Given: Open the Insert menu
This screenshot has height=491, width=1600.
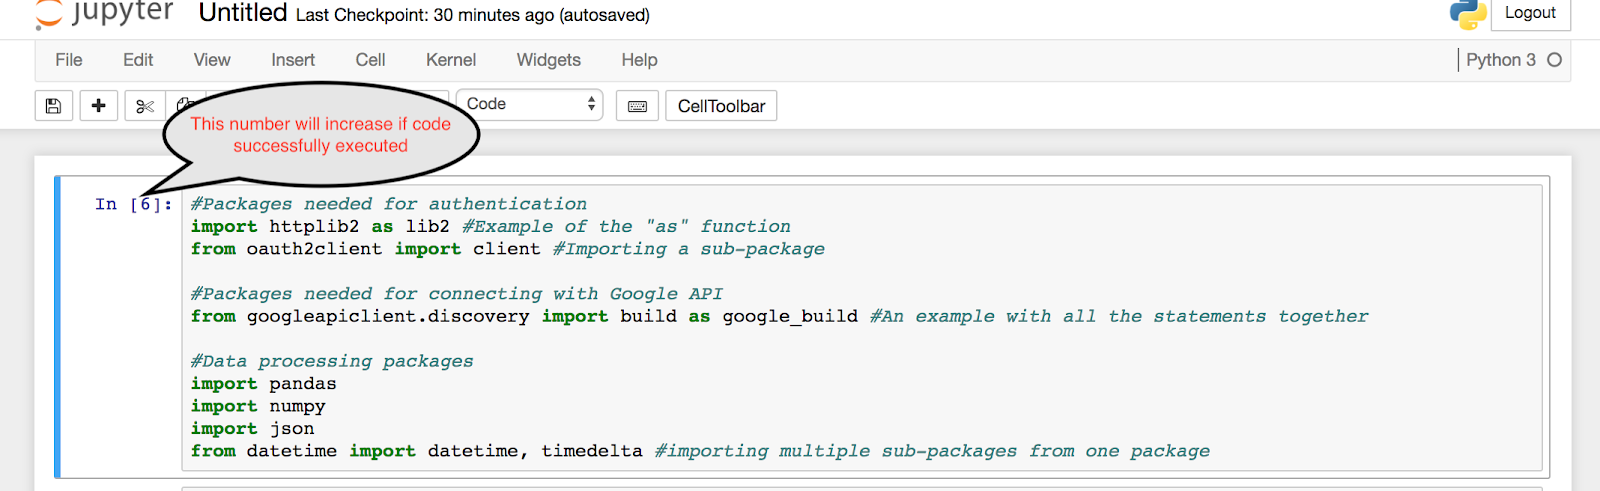Looking at the screenshot, I should [293, 60].
